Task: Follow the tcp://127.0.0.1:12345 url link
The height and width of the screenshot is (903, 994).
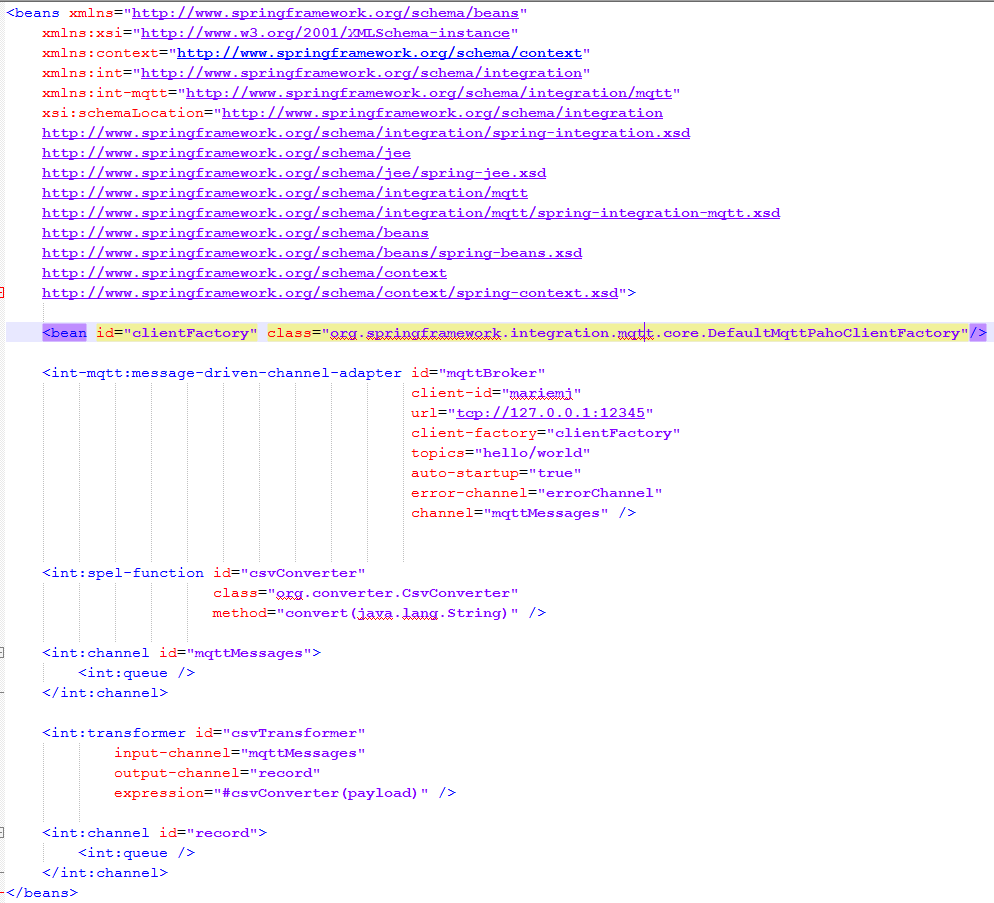Action: [x=550, y=413]
